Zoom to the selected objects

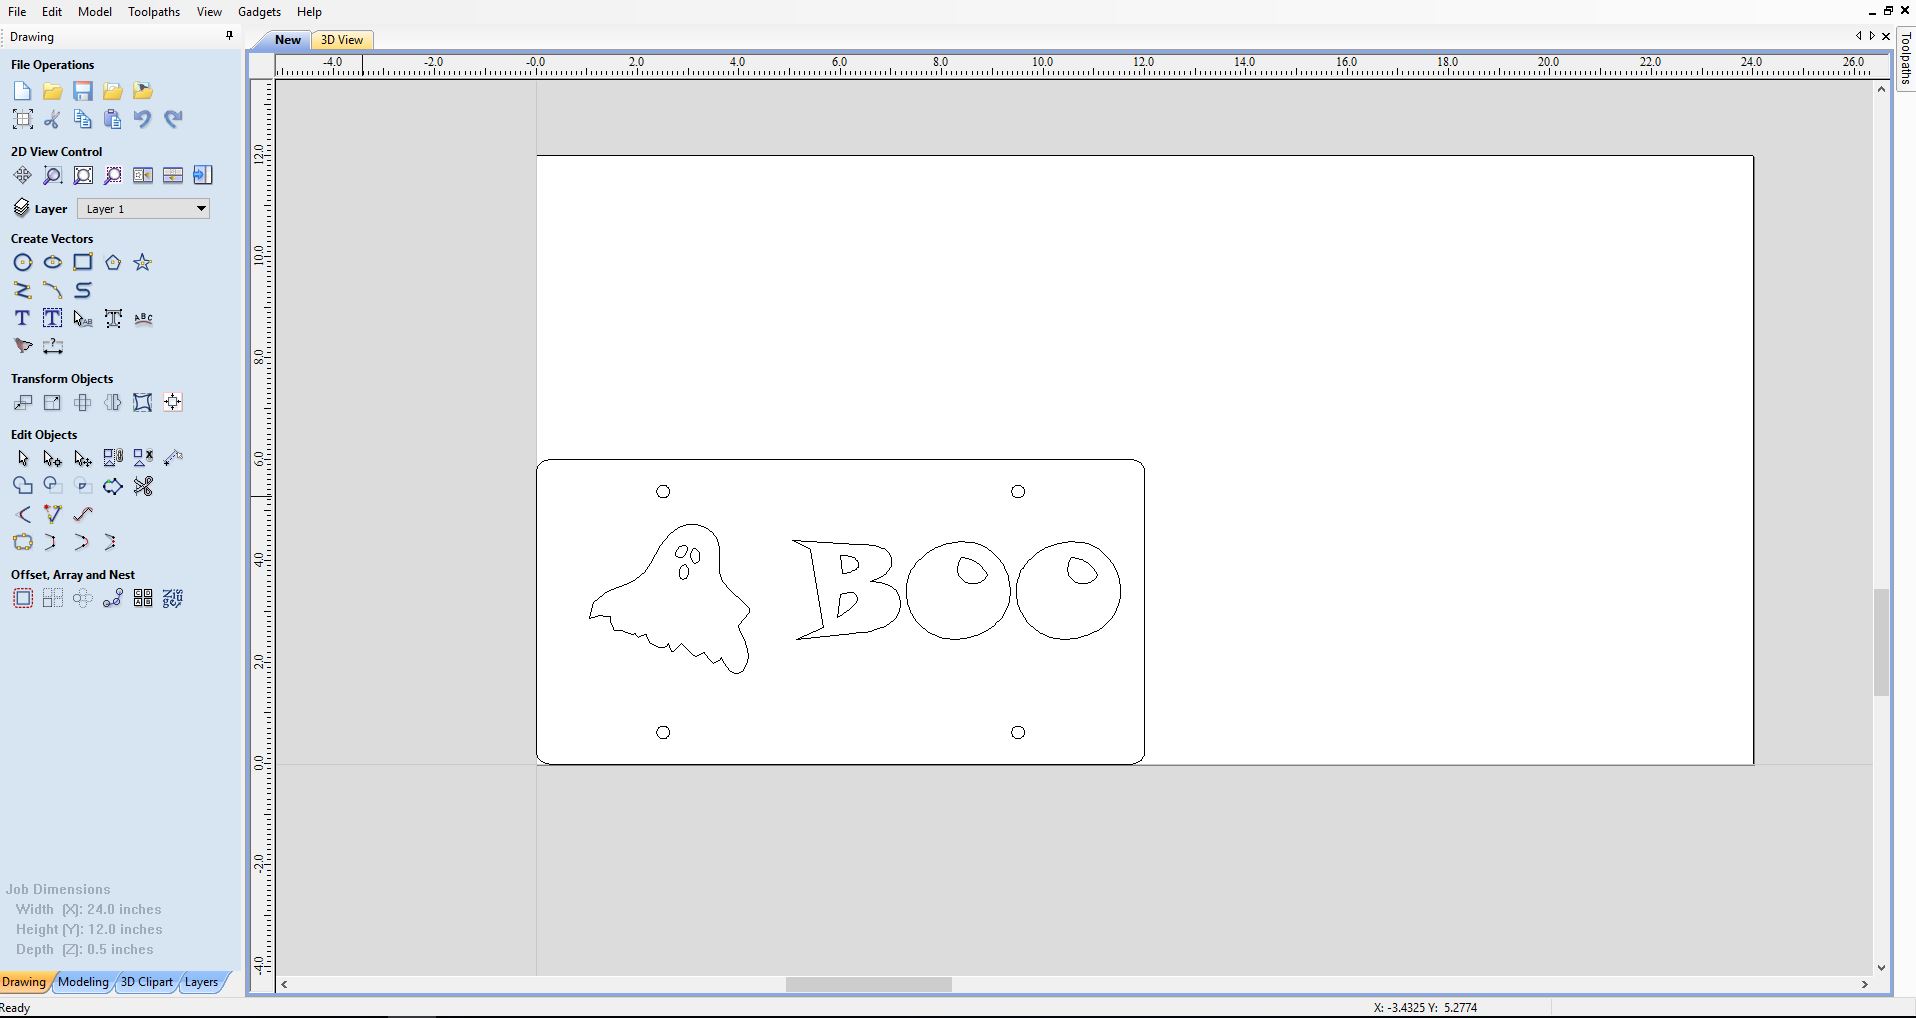pyautogui.click(x=112, y=175)
